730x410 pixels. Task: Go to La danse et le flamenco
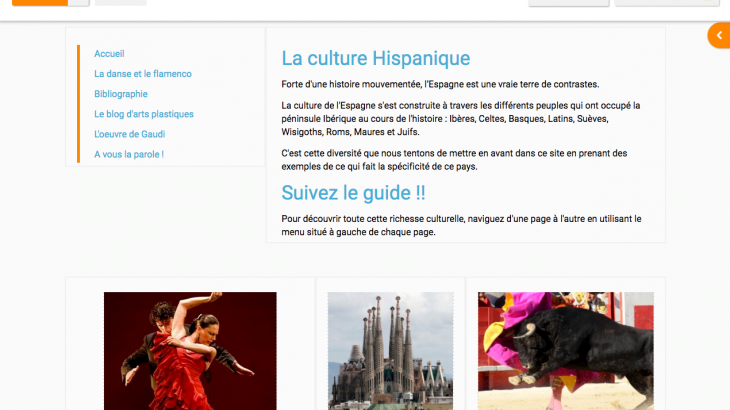click(x=143, y=74)
